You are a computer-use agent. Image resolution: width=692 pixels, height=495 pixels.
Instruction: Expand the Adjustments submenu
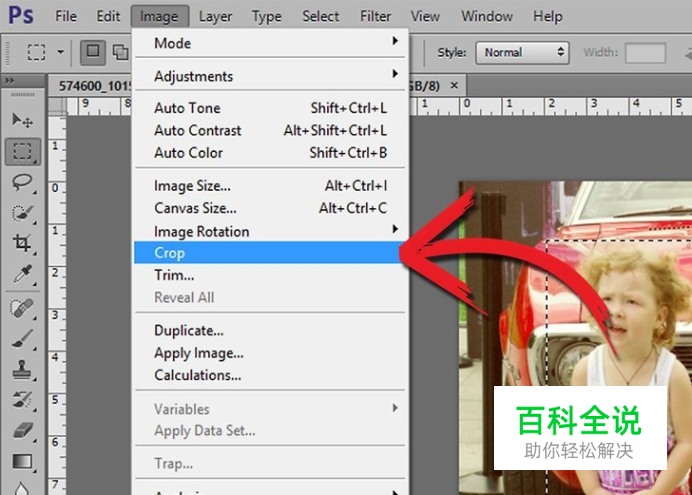coord(270,76)
